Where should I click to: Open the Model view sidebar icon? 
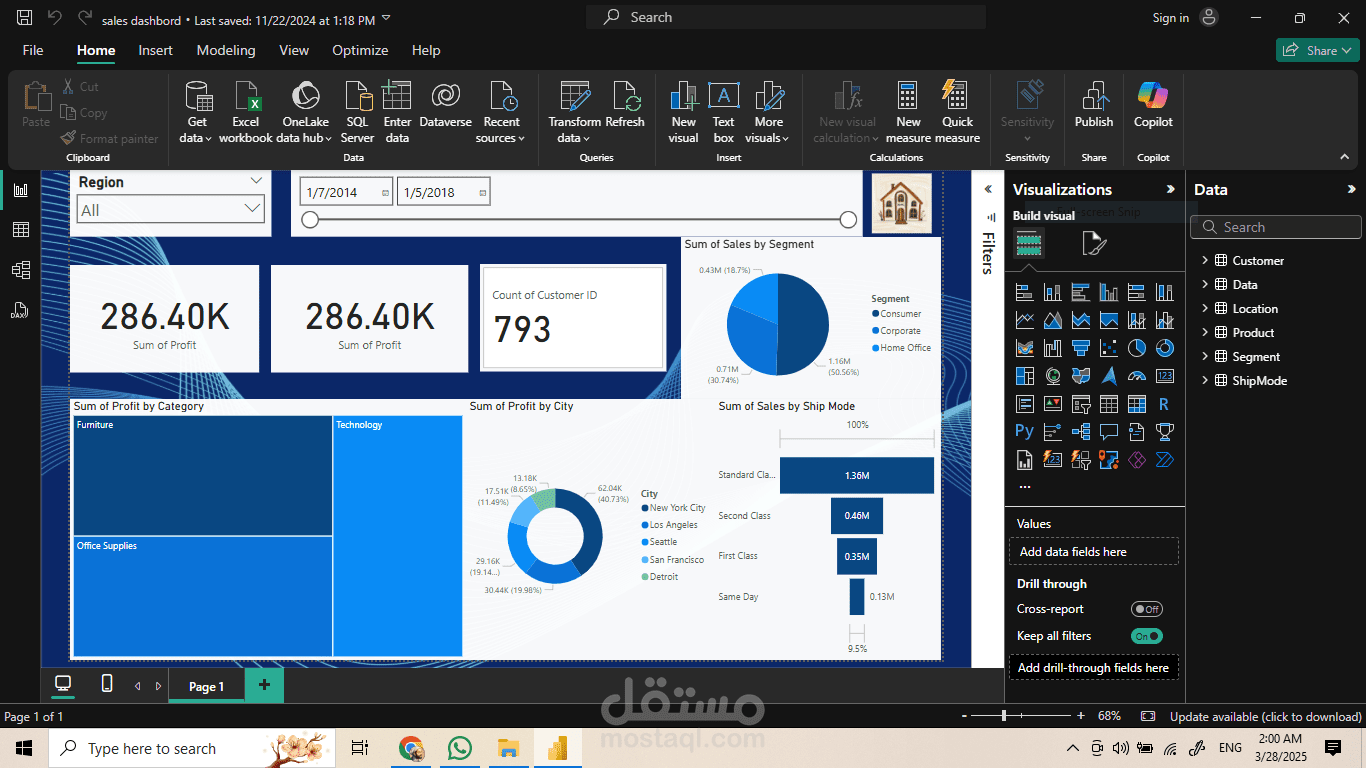[20, 270]
